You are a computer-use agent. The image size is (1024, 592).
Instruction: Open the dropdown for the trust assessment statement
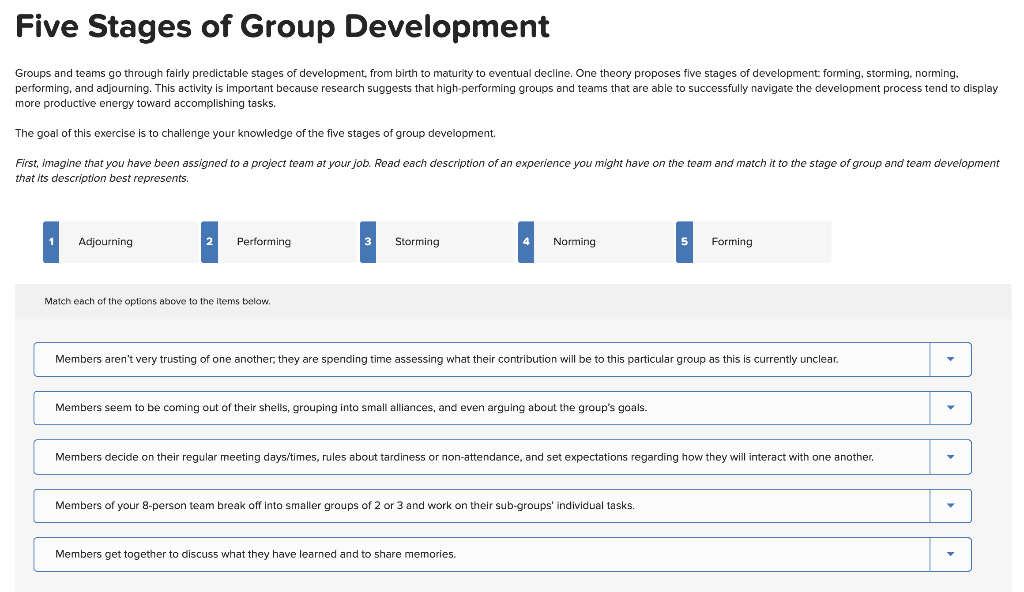click(950, 359)
